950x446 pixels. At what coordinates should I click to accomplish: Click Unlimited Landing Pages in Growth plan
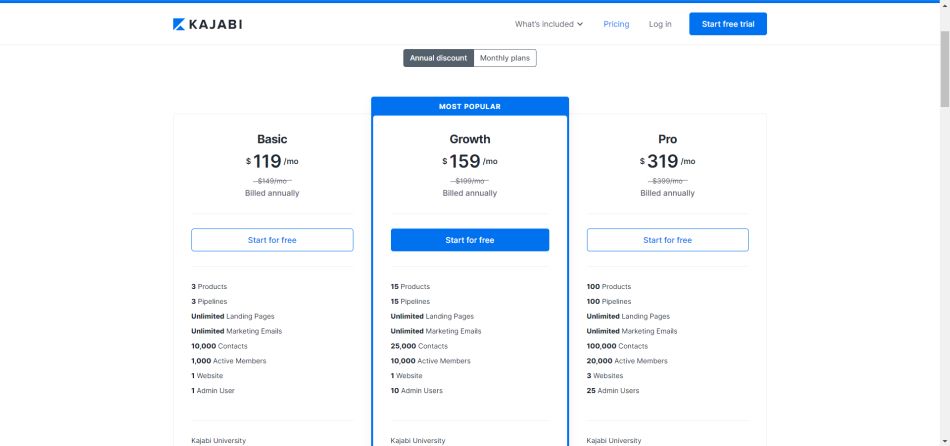coord(432,316)
